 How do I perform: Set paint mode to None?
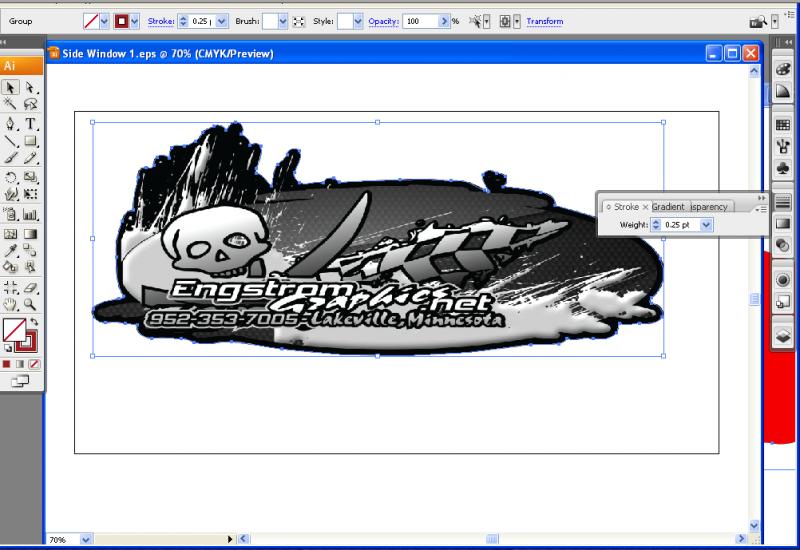point(34,364)
